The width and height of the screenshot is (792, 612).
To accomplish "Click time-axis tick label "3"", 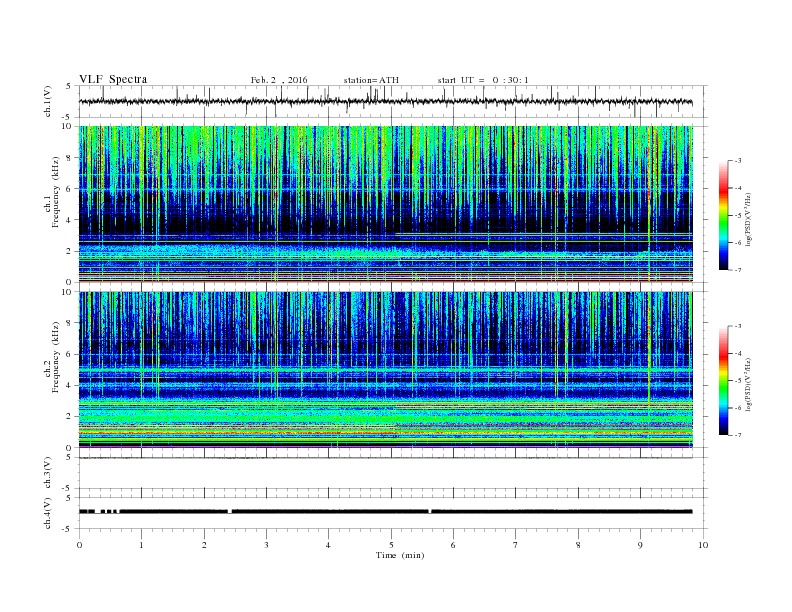I will 266,545.
